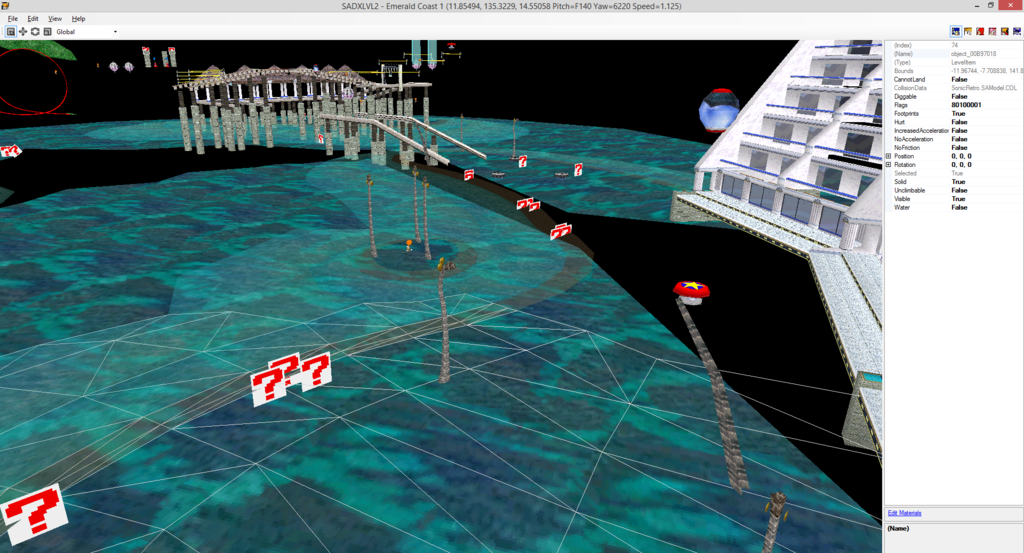Pick the Amy character icon
Image resolution: width=1024 pixels, height=553 pixels.
coord(992,32)
